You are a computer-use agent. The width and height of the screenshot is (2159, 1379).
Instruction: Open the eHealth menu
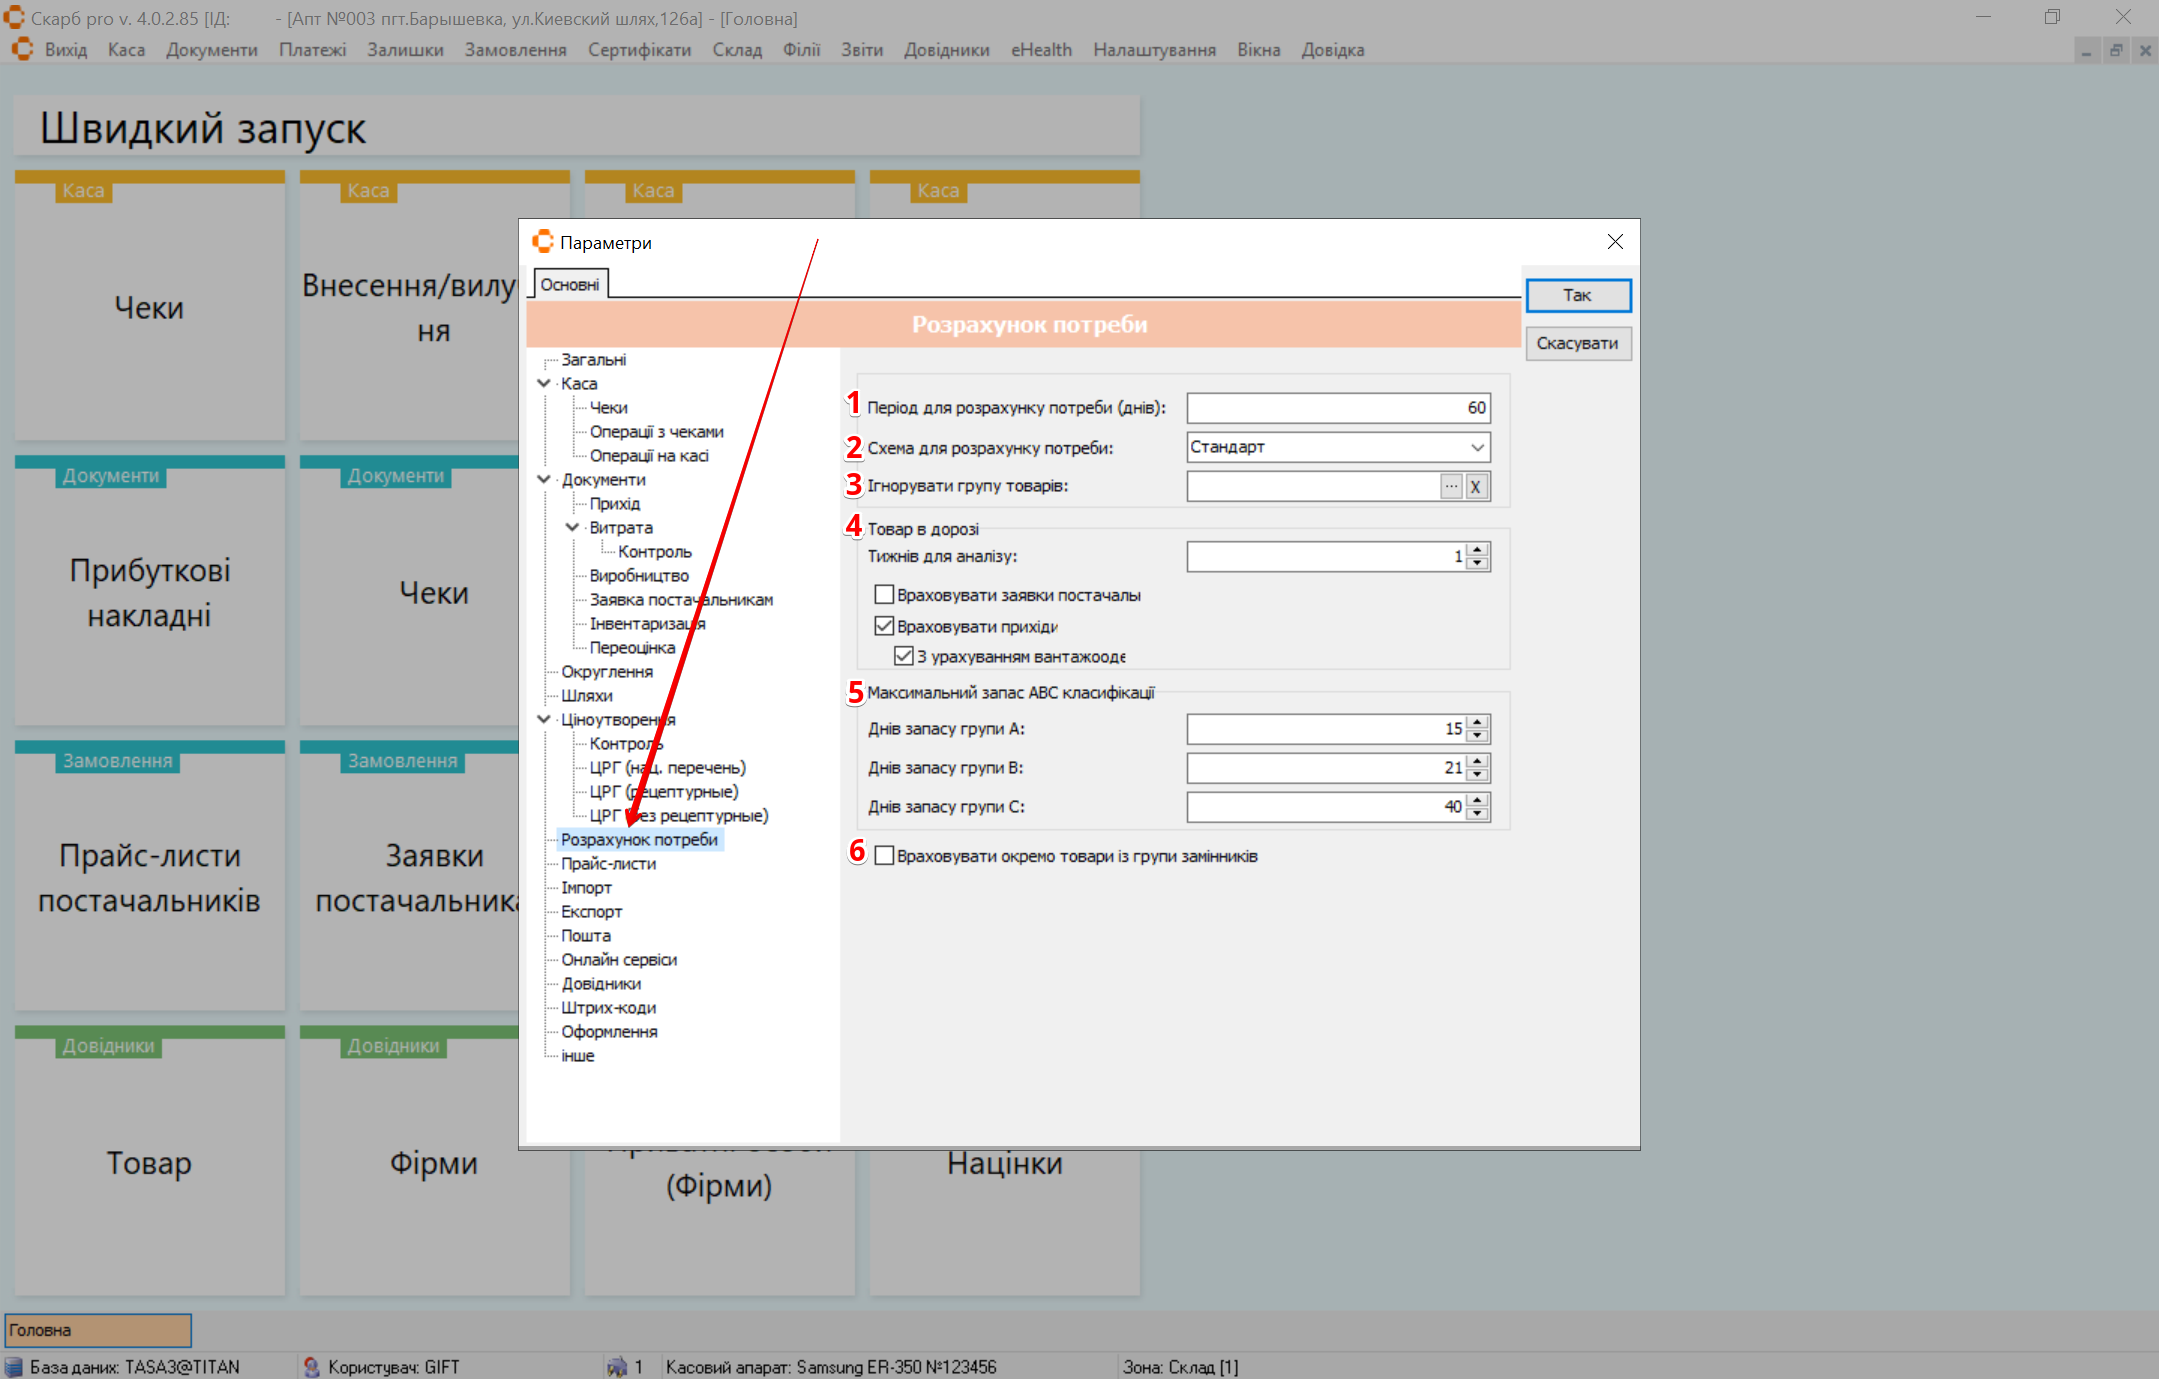pyautogui.click(x=1040, y=50)
